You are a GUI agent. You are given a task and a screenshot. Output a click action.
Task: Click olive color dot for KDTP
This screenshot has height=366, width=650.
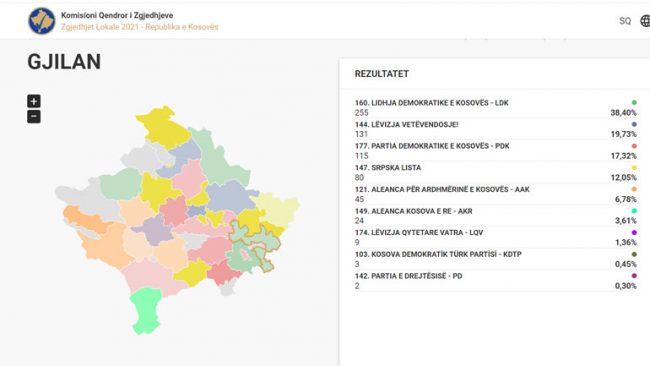(x=634, y=254)
